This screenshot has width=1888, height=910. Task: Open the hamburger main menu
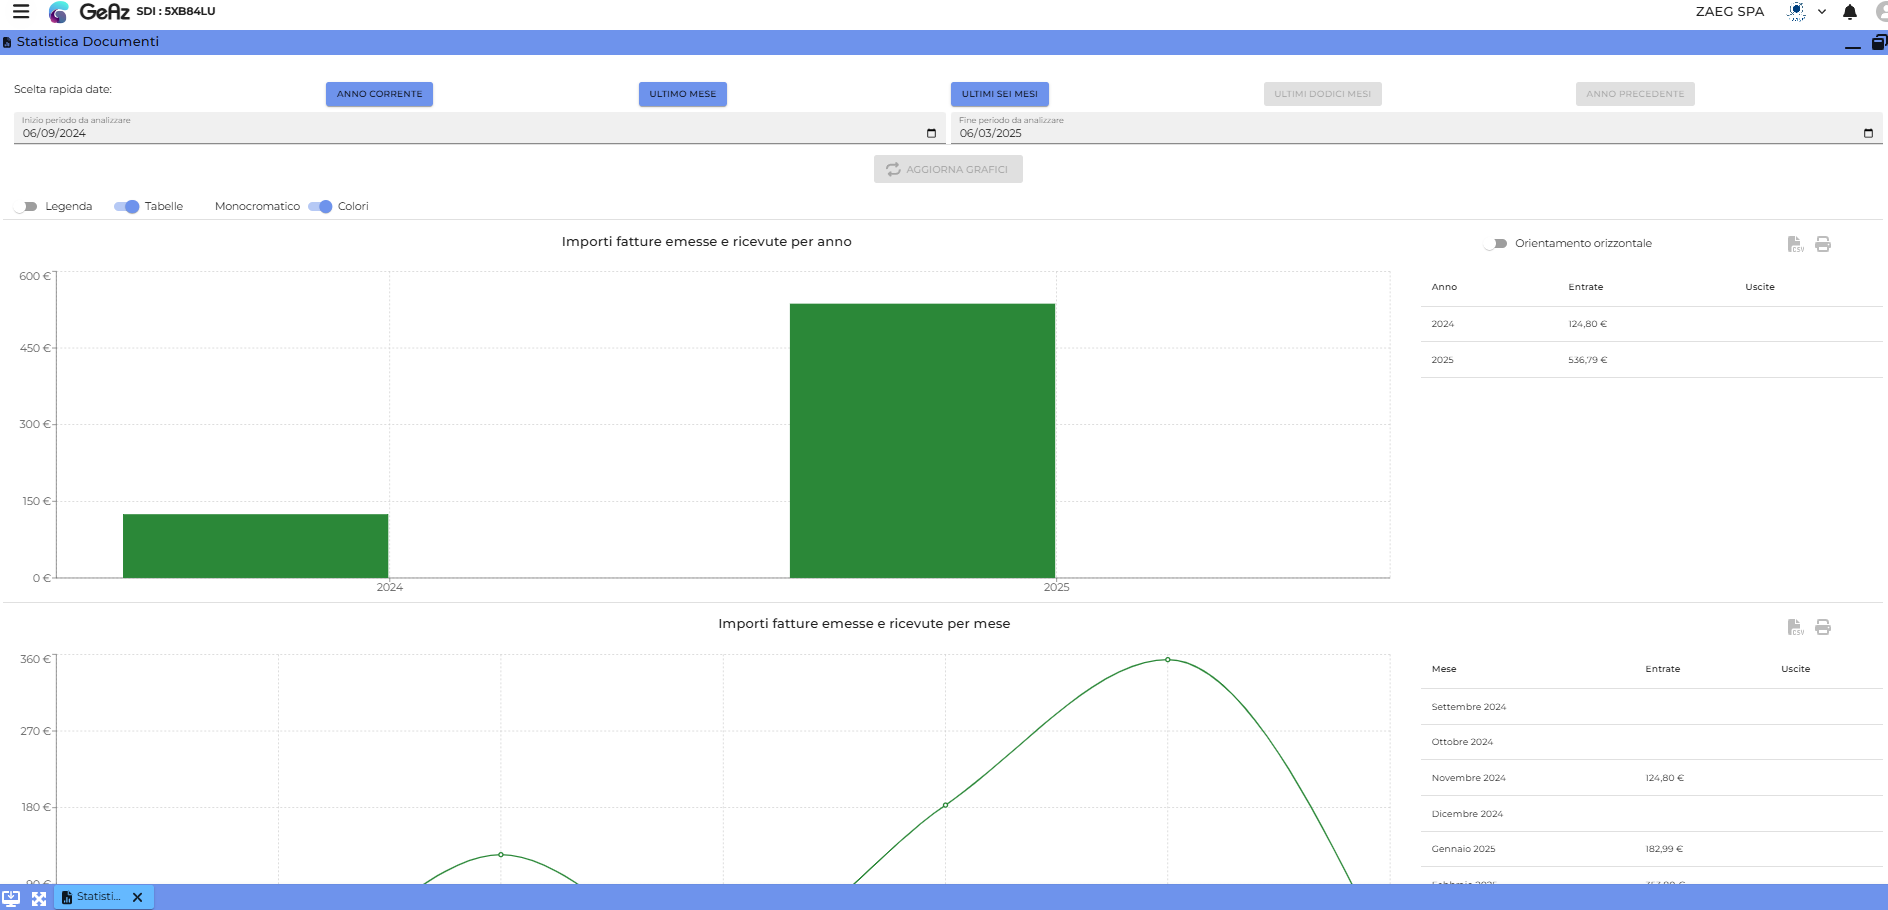click(21, 12)
